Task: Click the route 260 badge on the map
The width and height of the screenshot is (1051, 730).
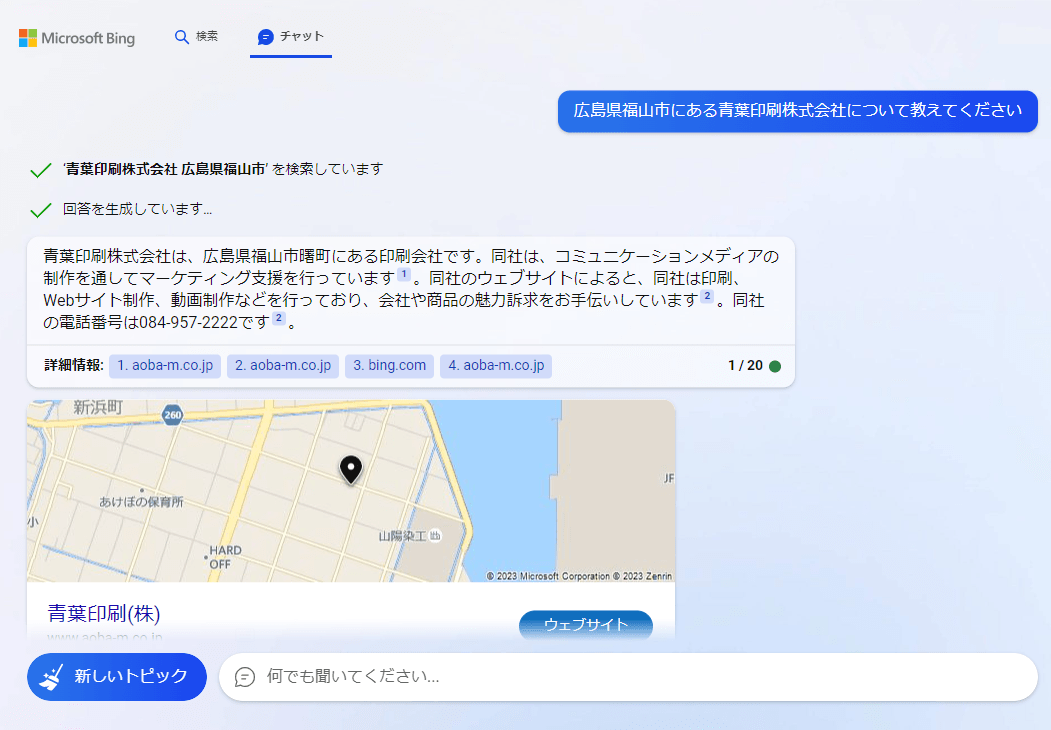Action: (173, 415)
